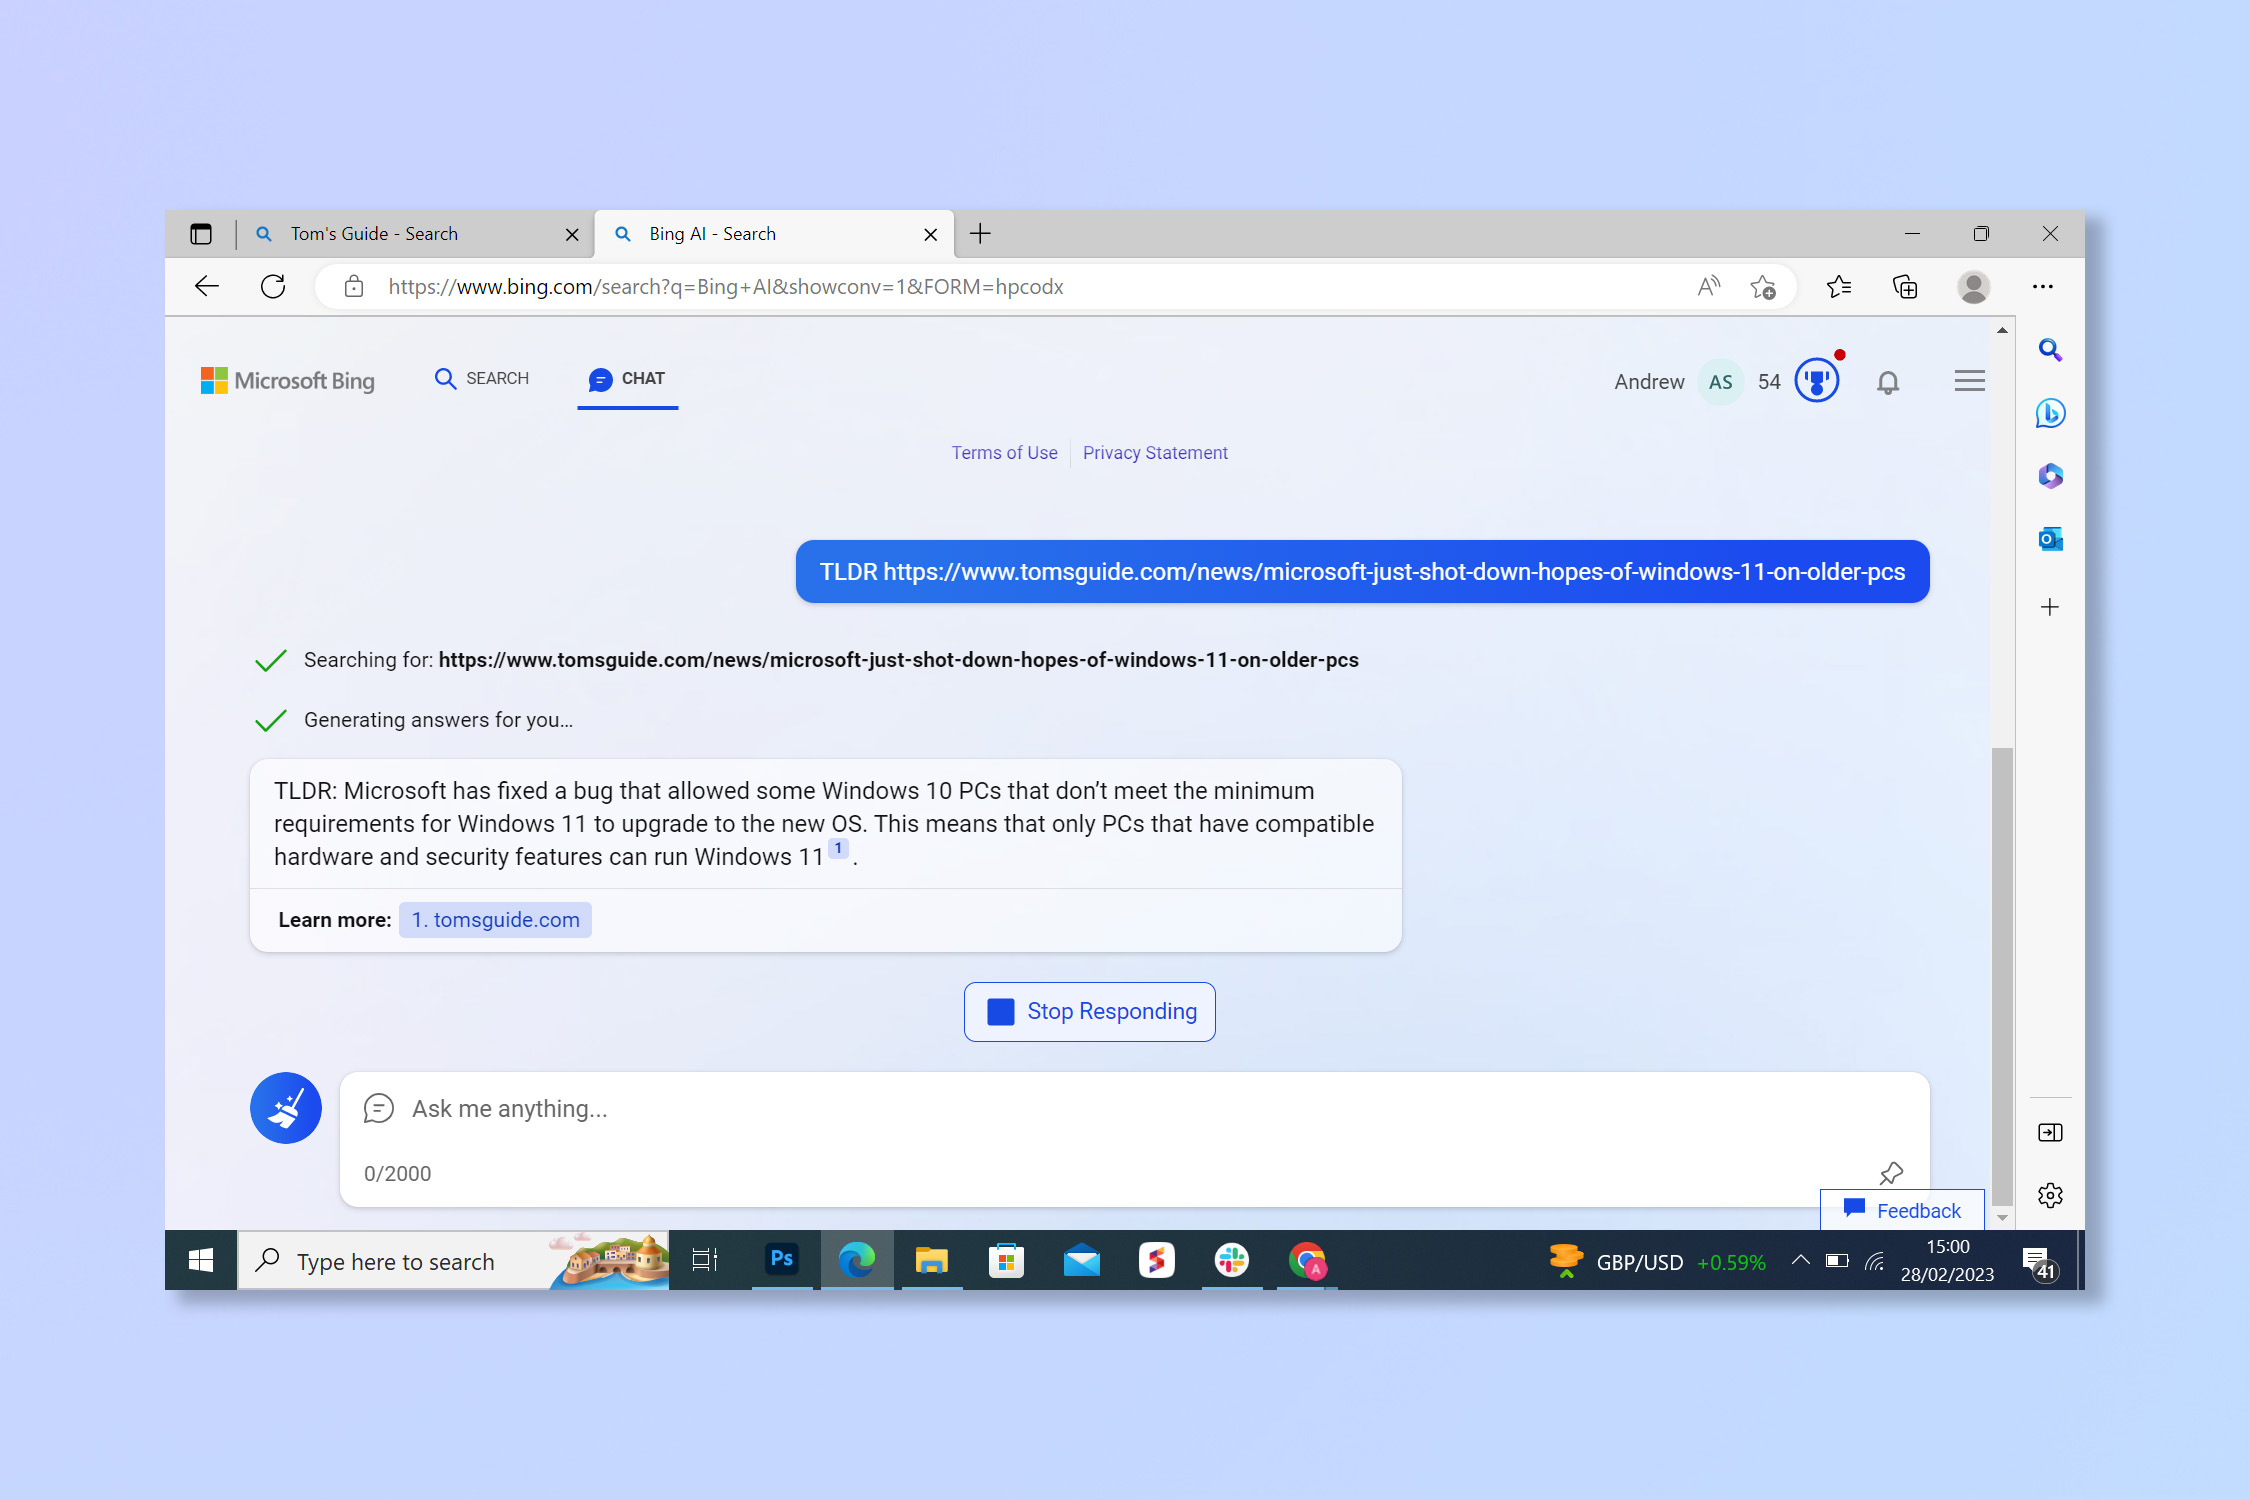The height and width of the screenshot is (1500, 2250).
Task: Click the notifications bell icon
Action: click(1888, 380)
